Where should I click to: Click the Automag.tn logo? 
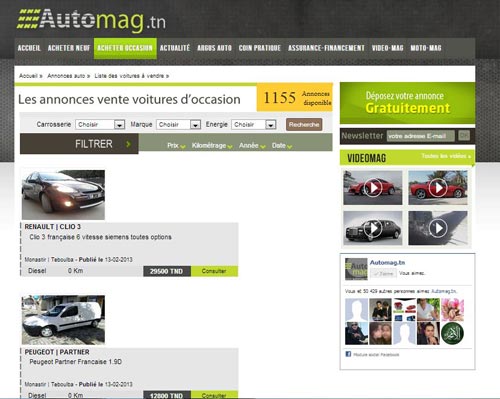pos(91,20)
